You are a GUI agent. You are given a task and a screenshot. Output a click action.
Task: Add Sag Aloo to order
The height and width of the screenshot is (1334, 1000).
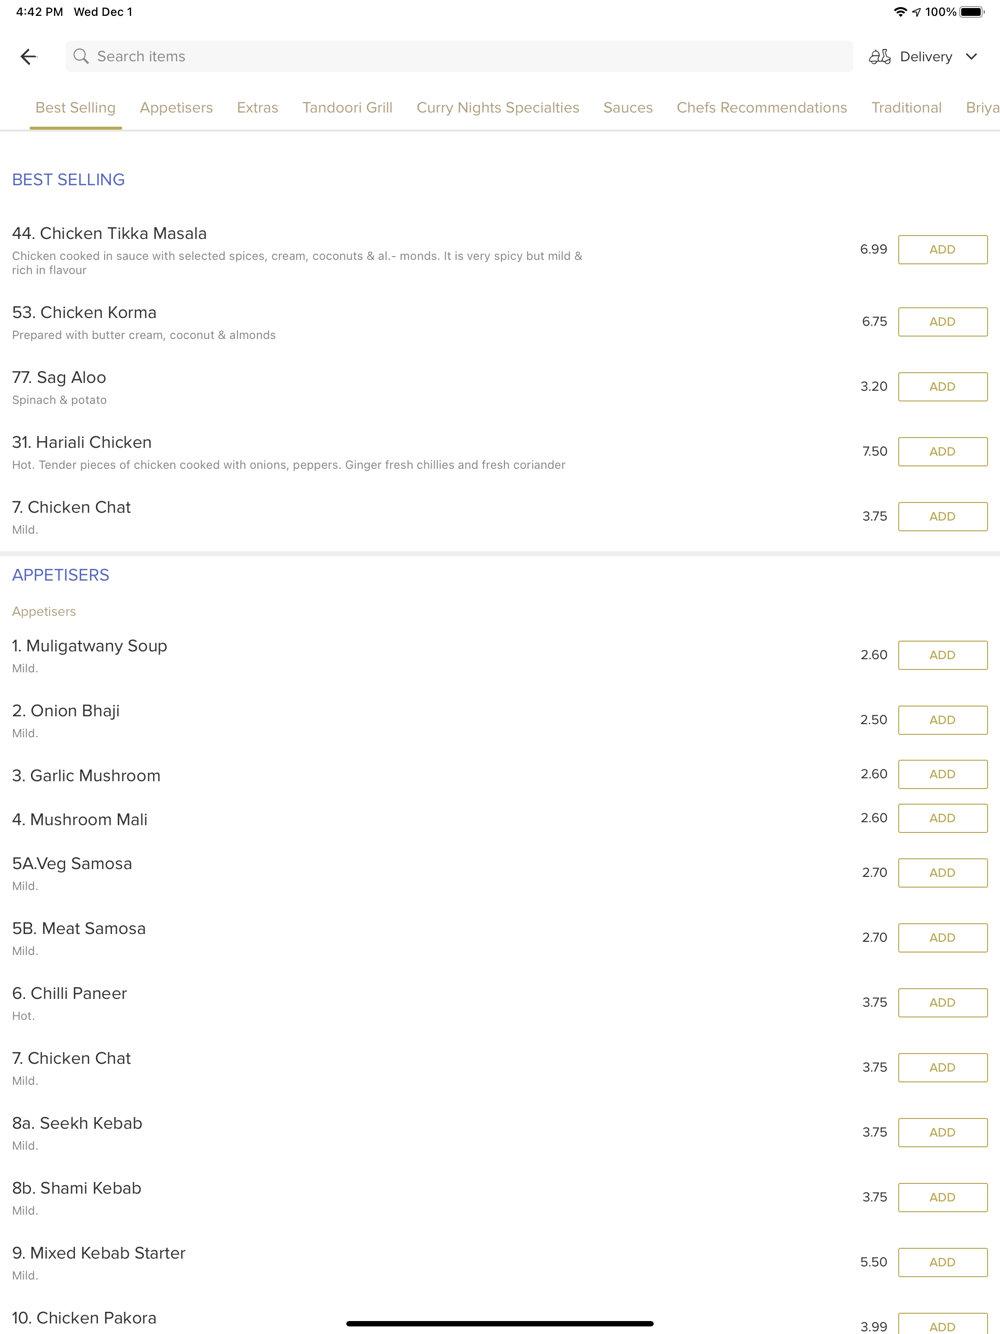tap(943, 387)
